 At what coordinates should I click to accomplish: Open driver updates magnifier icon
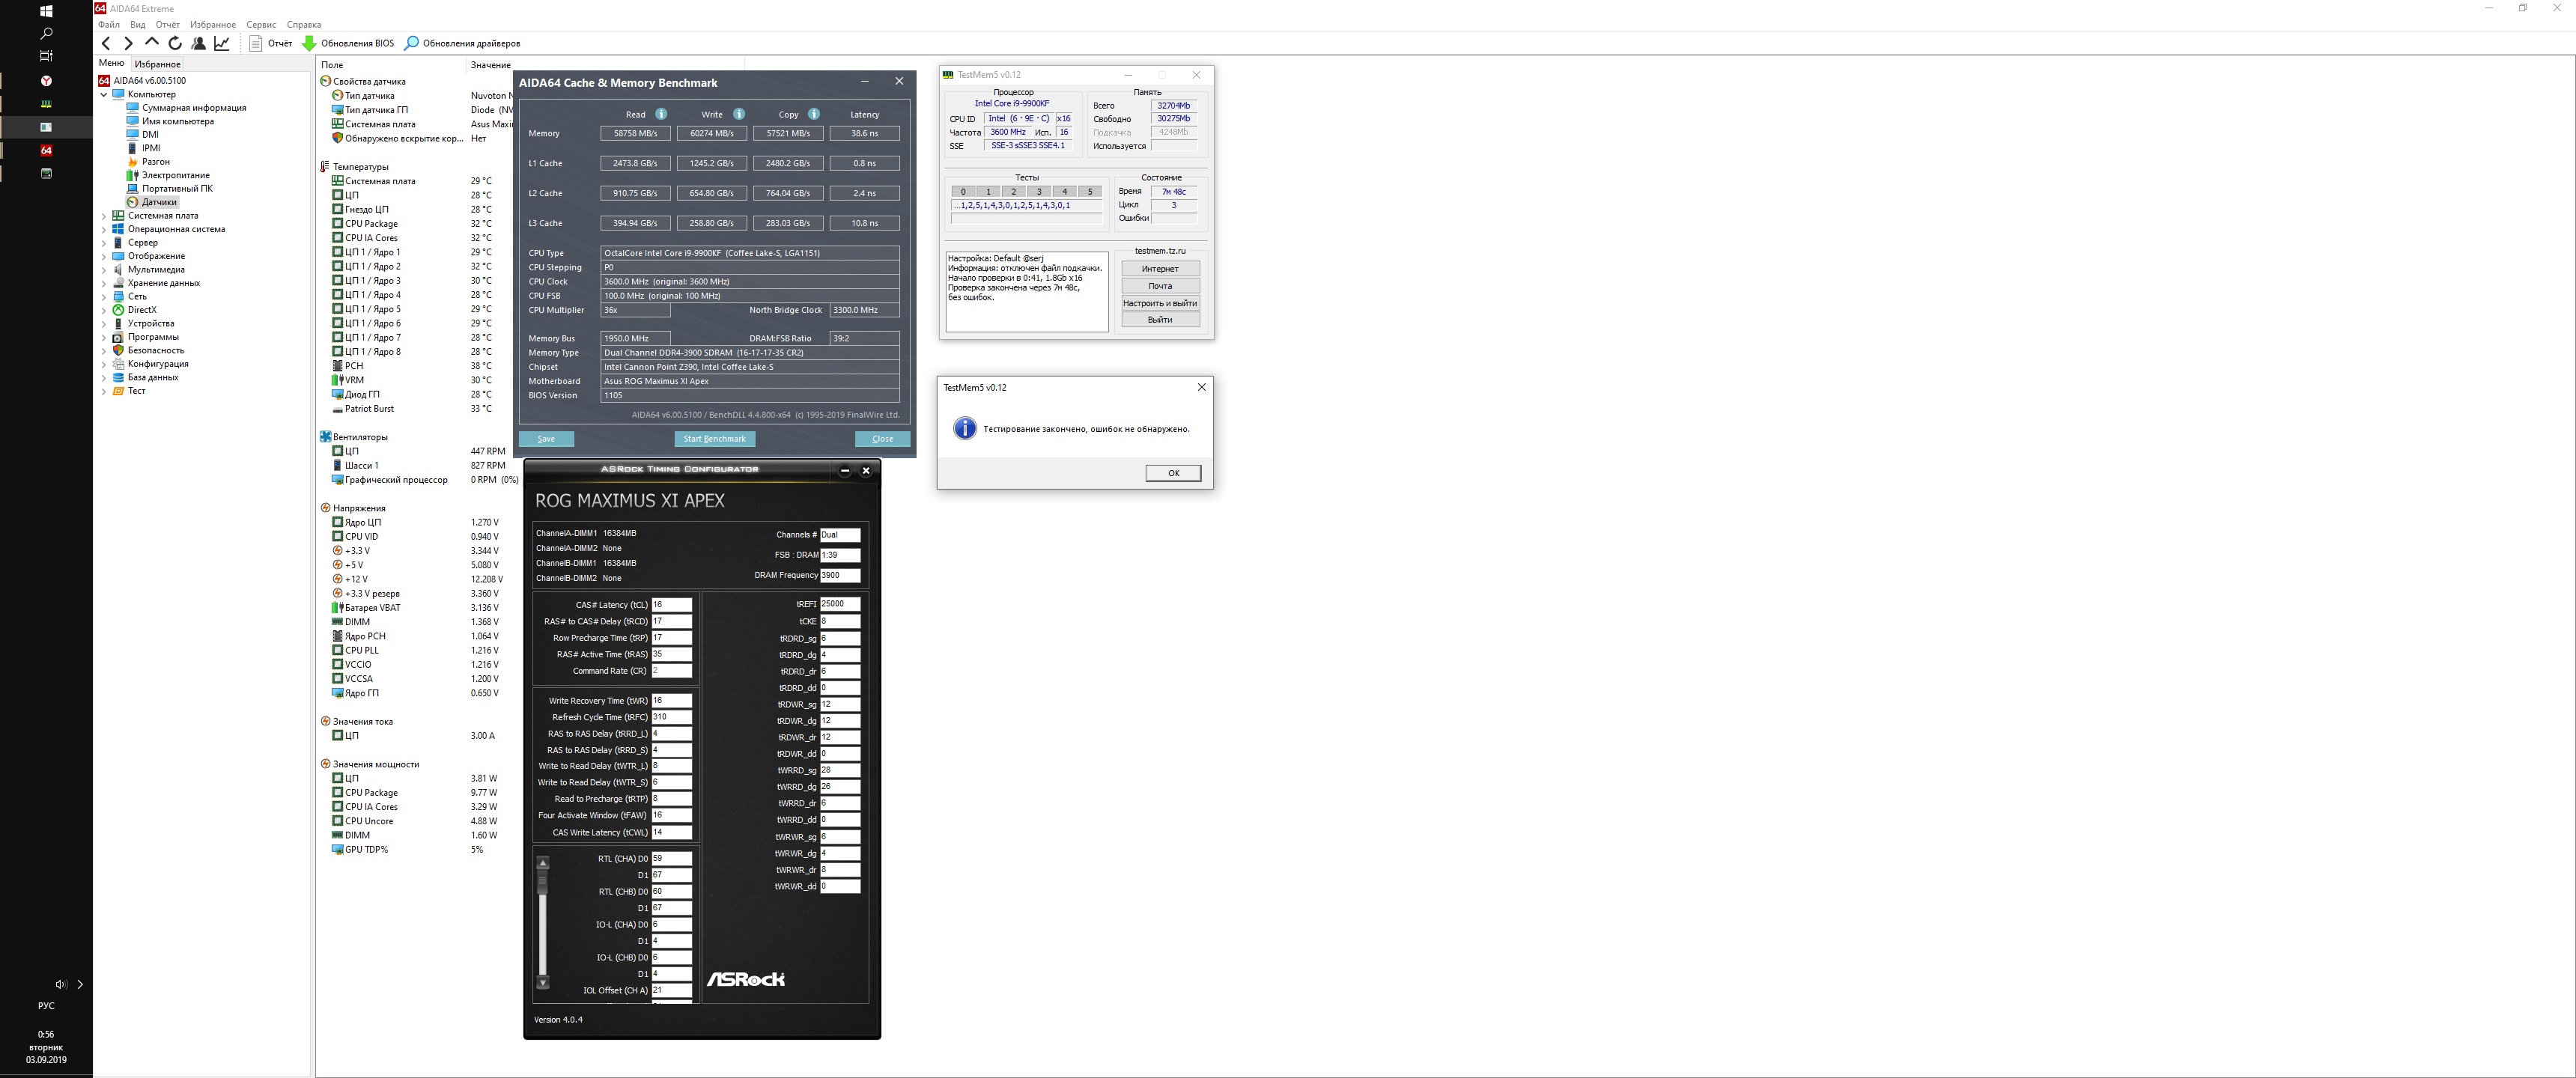411,43
